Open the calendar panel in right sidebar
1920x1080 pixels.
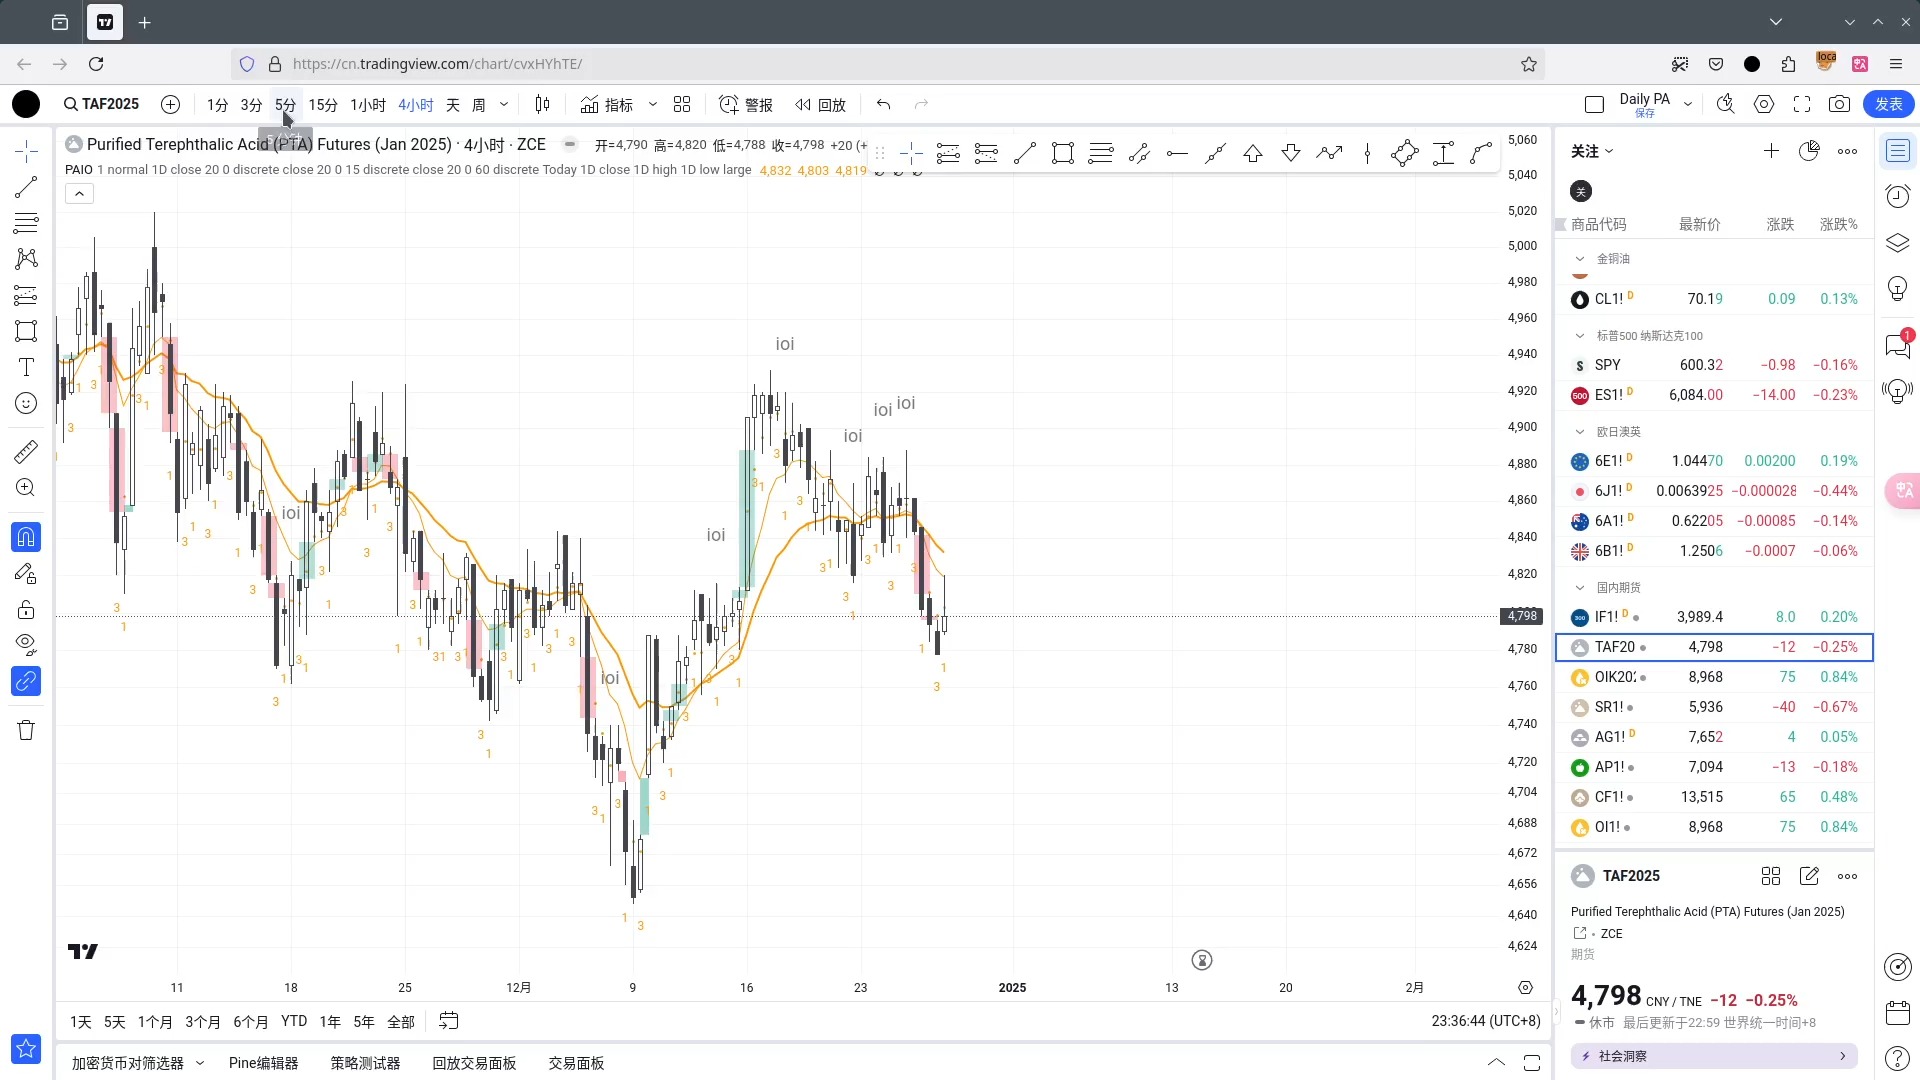[1897, 1013]
